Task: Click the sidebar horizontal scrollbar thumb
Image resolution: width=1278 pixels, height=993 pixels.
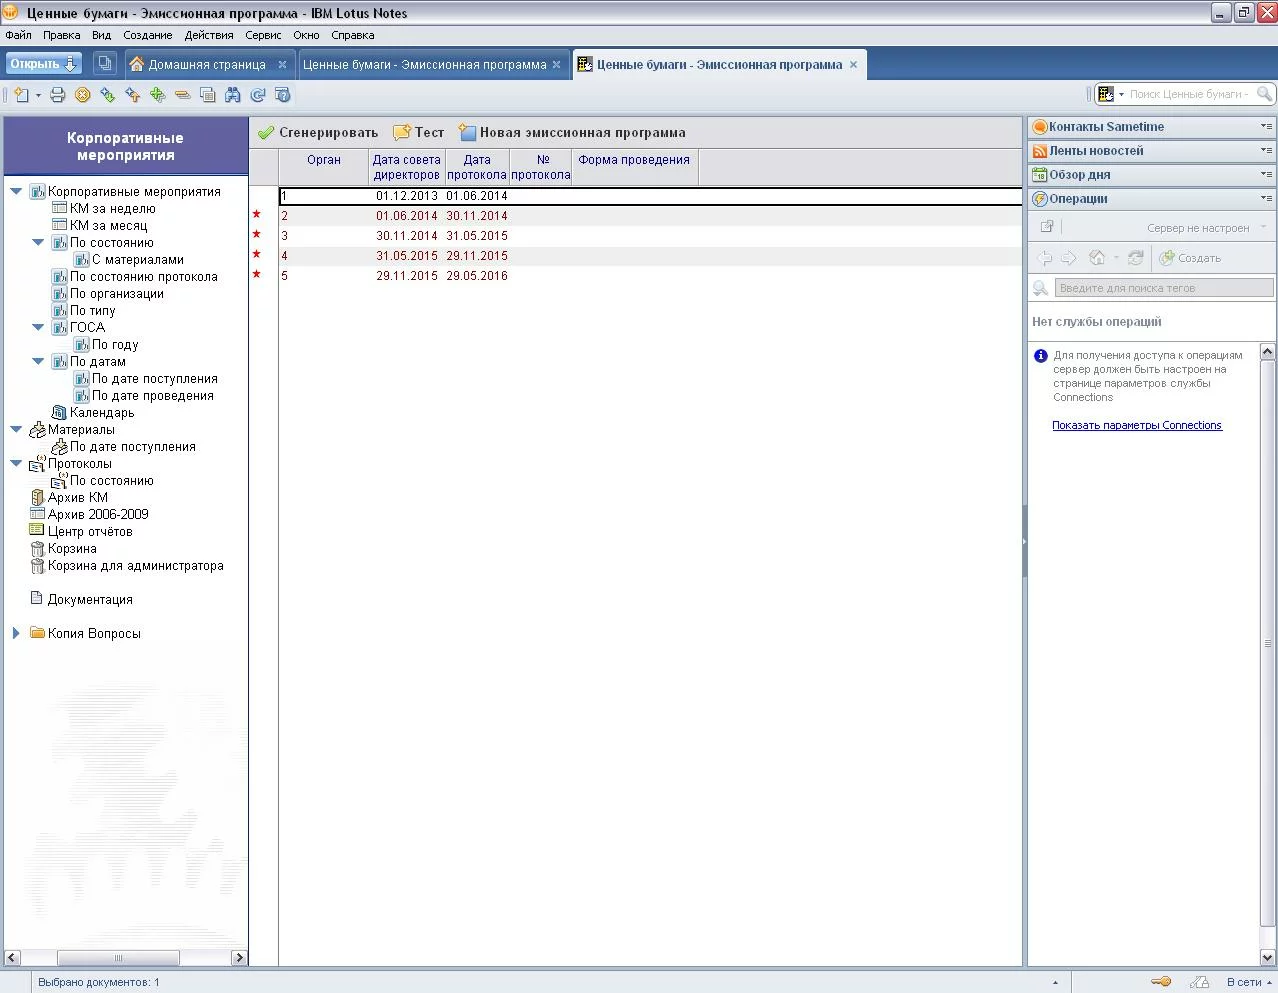Action: click(x=118, y=958)
